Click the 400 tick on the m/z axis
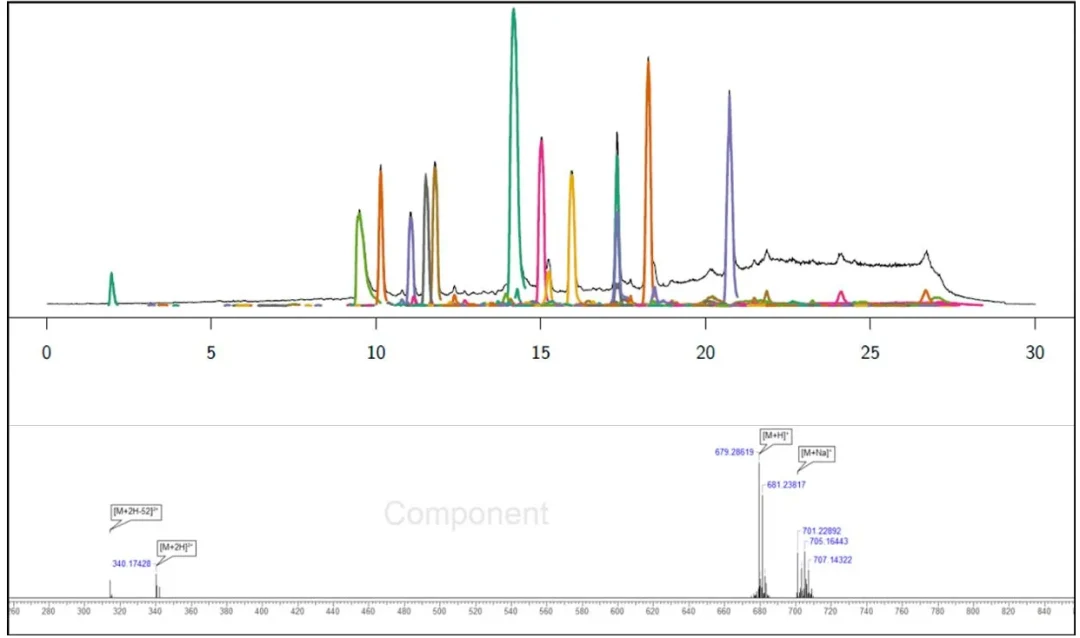 [x=261, y=611]
